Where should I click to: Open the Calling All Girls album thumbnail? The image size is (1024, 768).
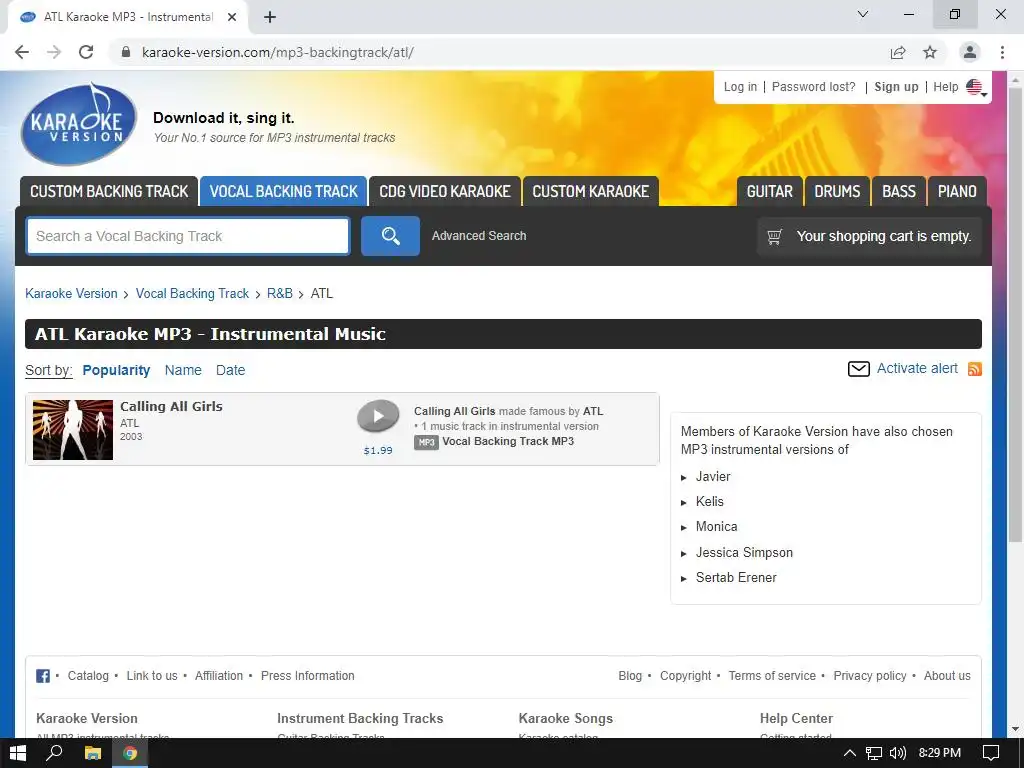click(x=72, y=430)
